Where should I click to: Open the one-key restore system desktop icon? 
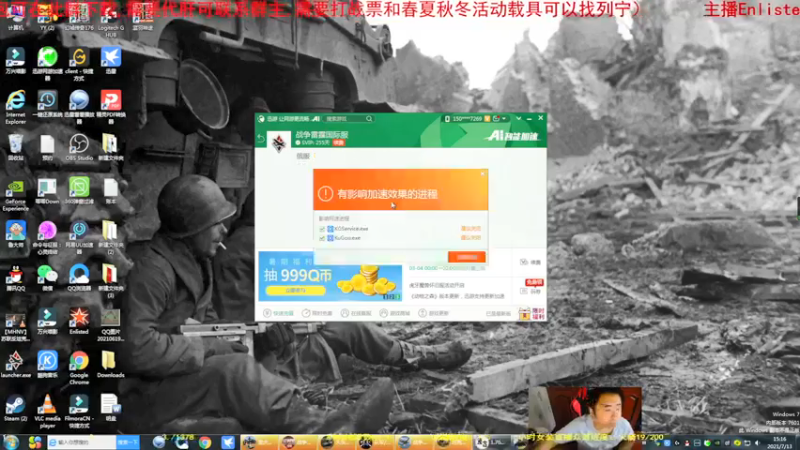pyautogui.click(x=47, y=104)
